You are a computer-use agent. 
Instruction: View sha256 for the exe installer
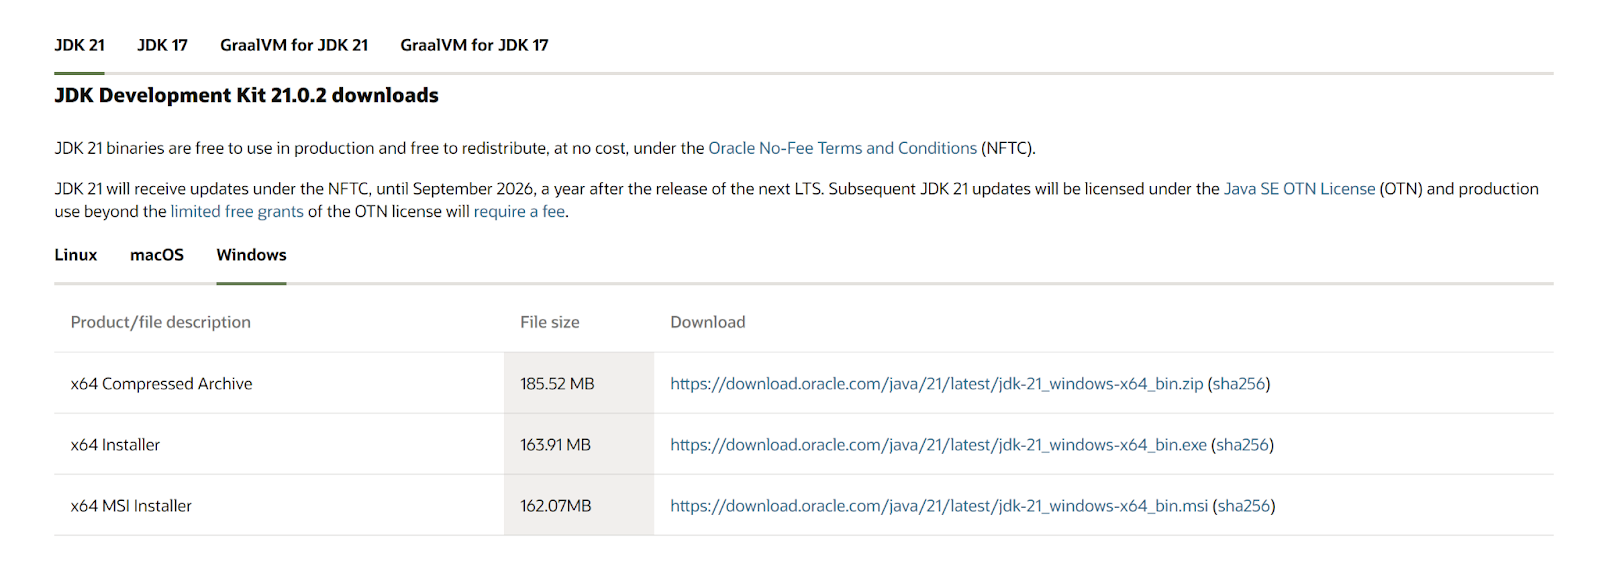(1242, 445)
